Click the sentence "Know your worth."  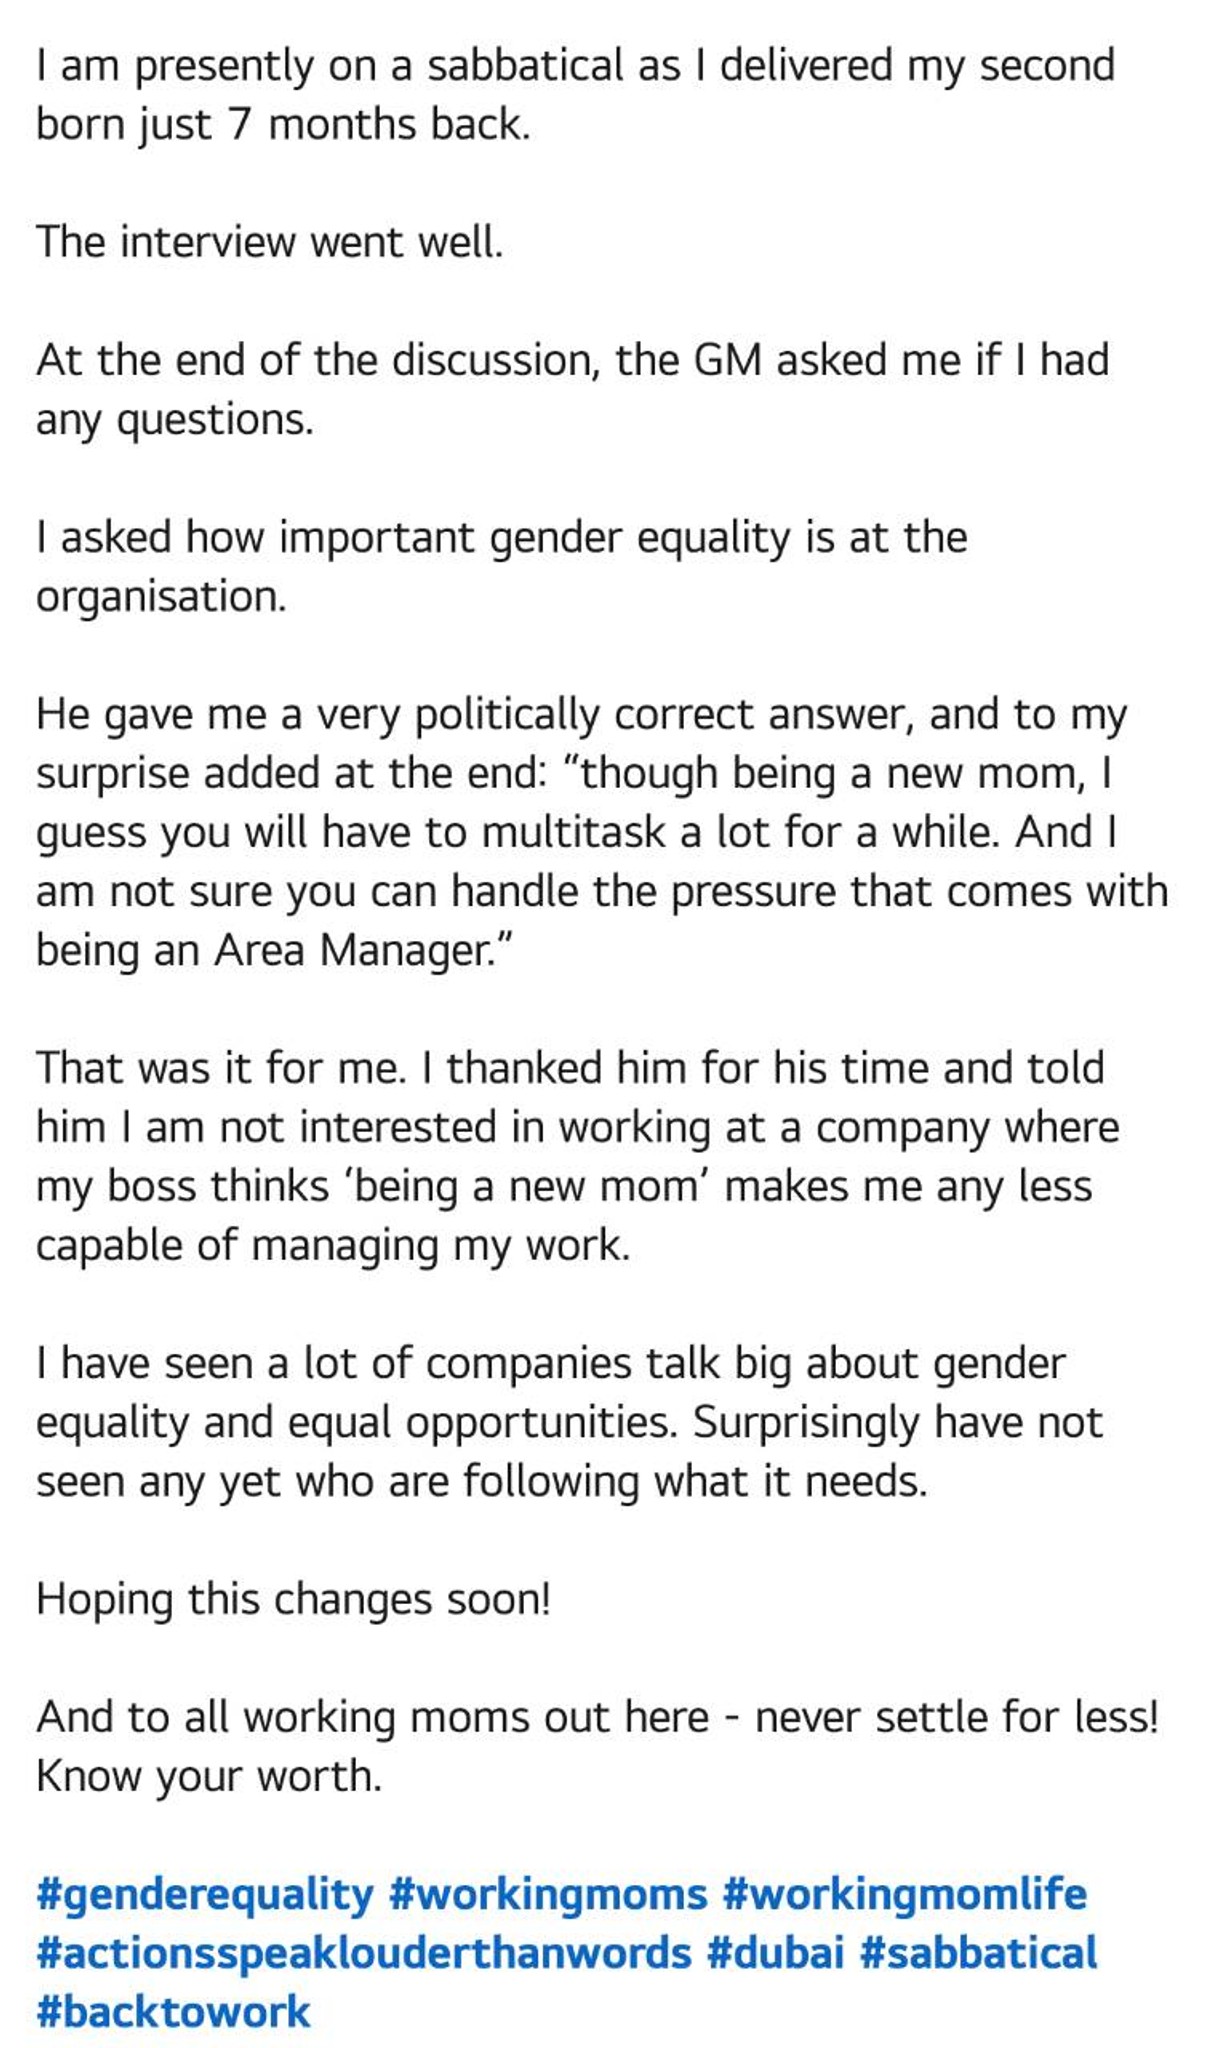coord(209,1777)
